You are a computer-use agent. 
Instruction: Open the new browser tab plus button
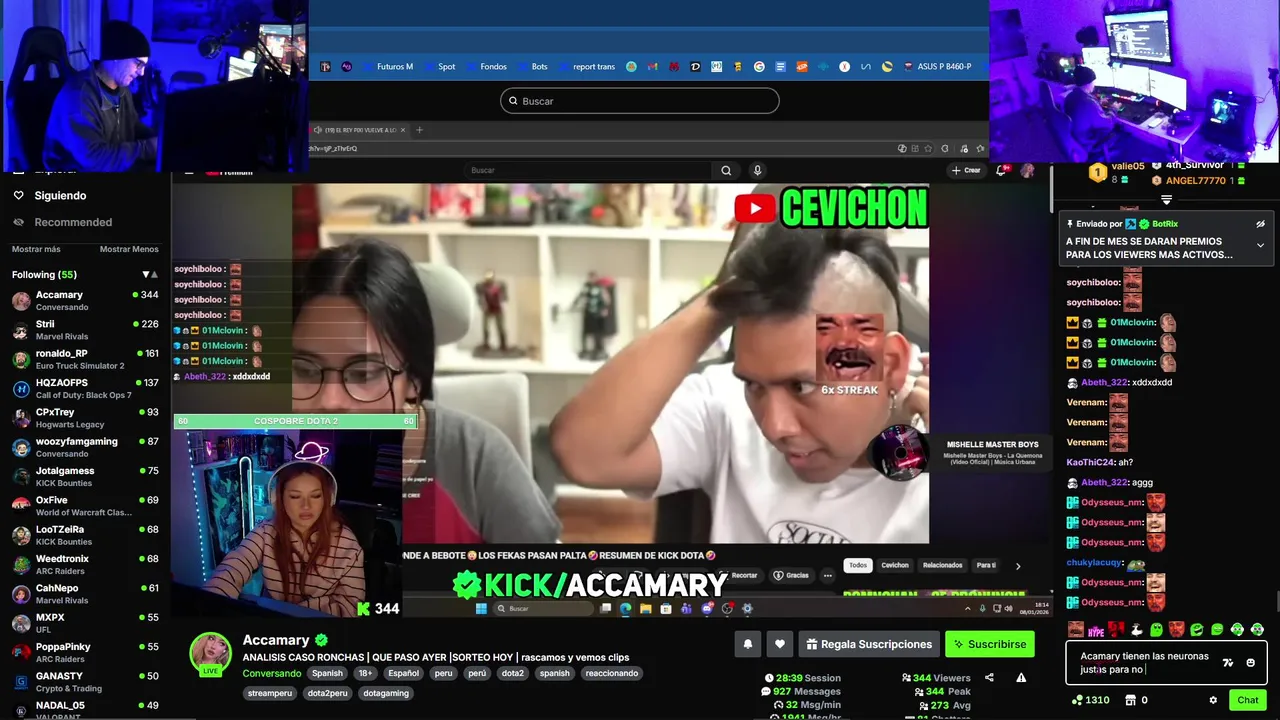coord(419,130)
